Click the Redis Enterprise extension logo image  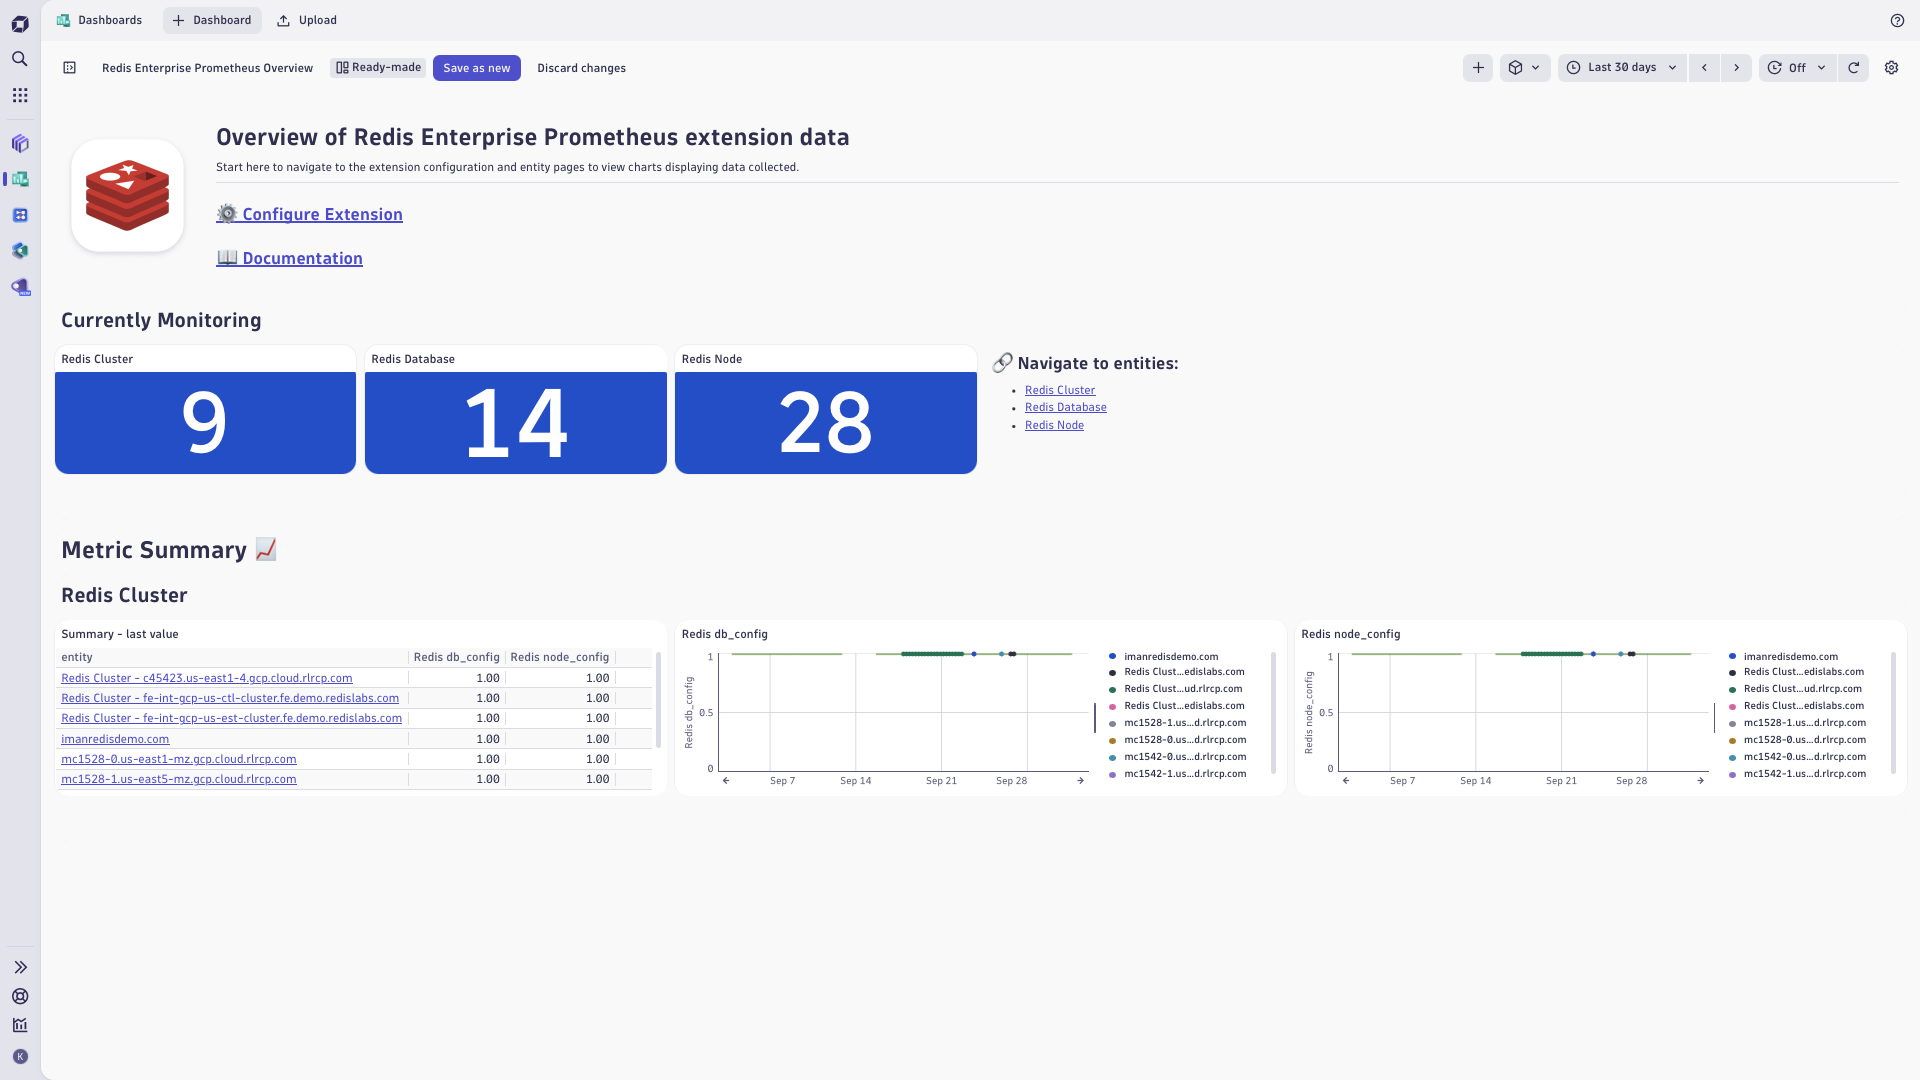(127, 195)
